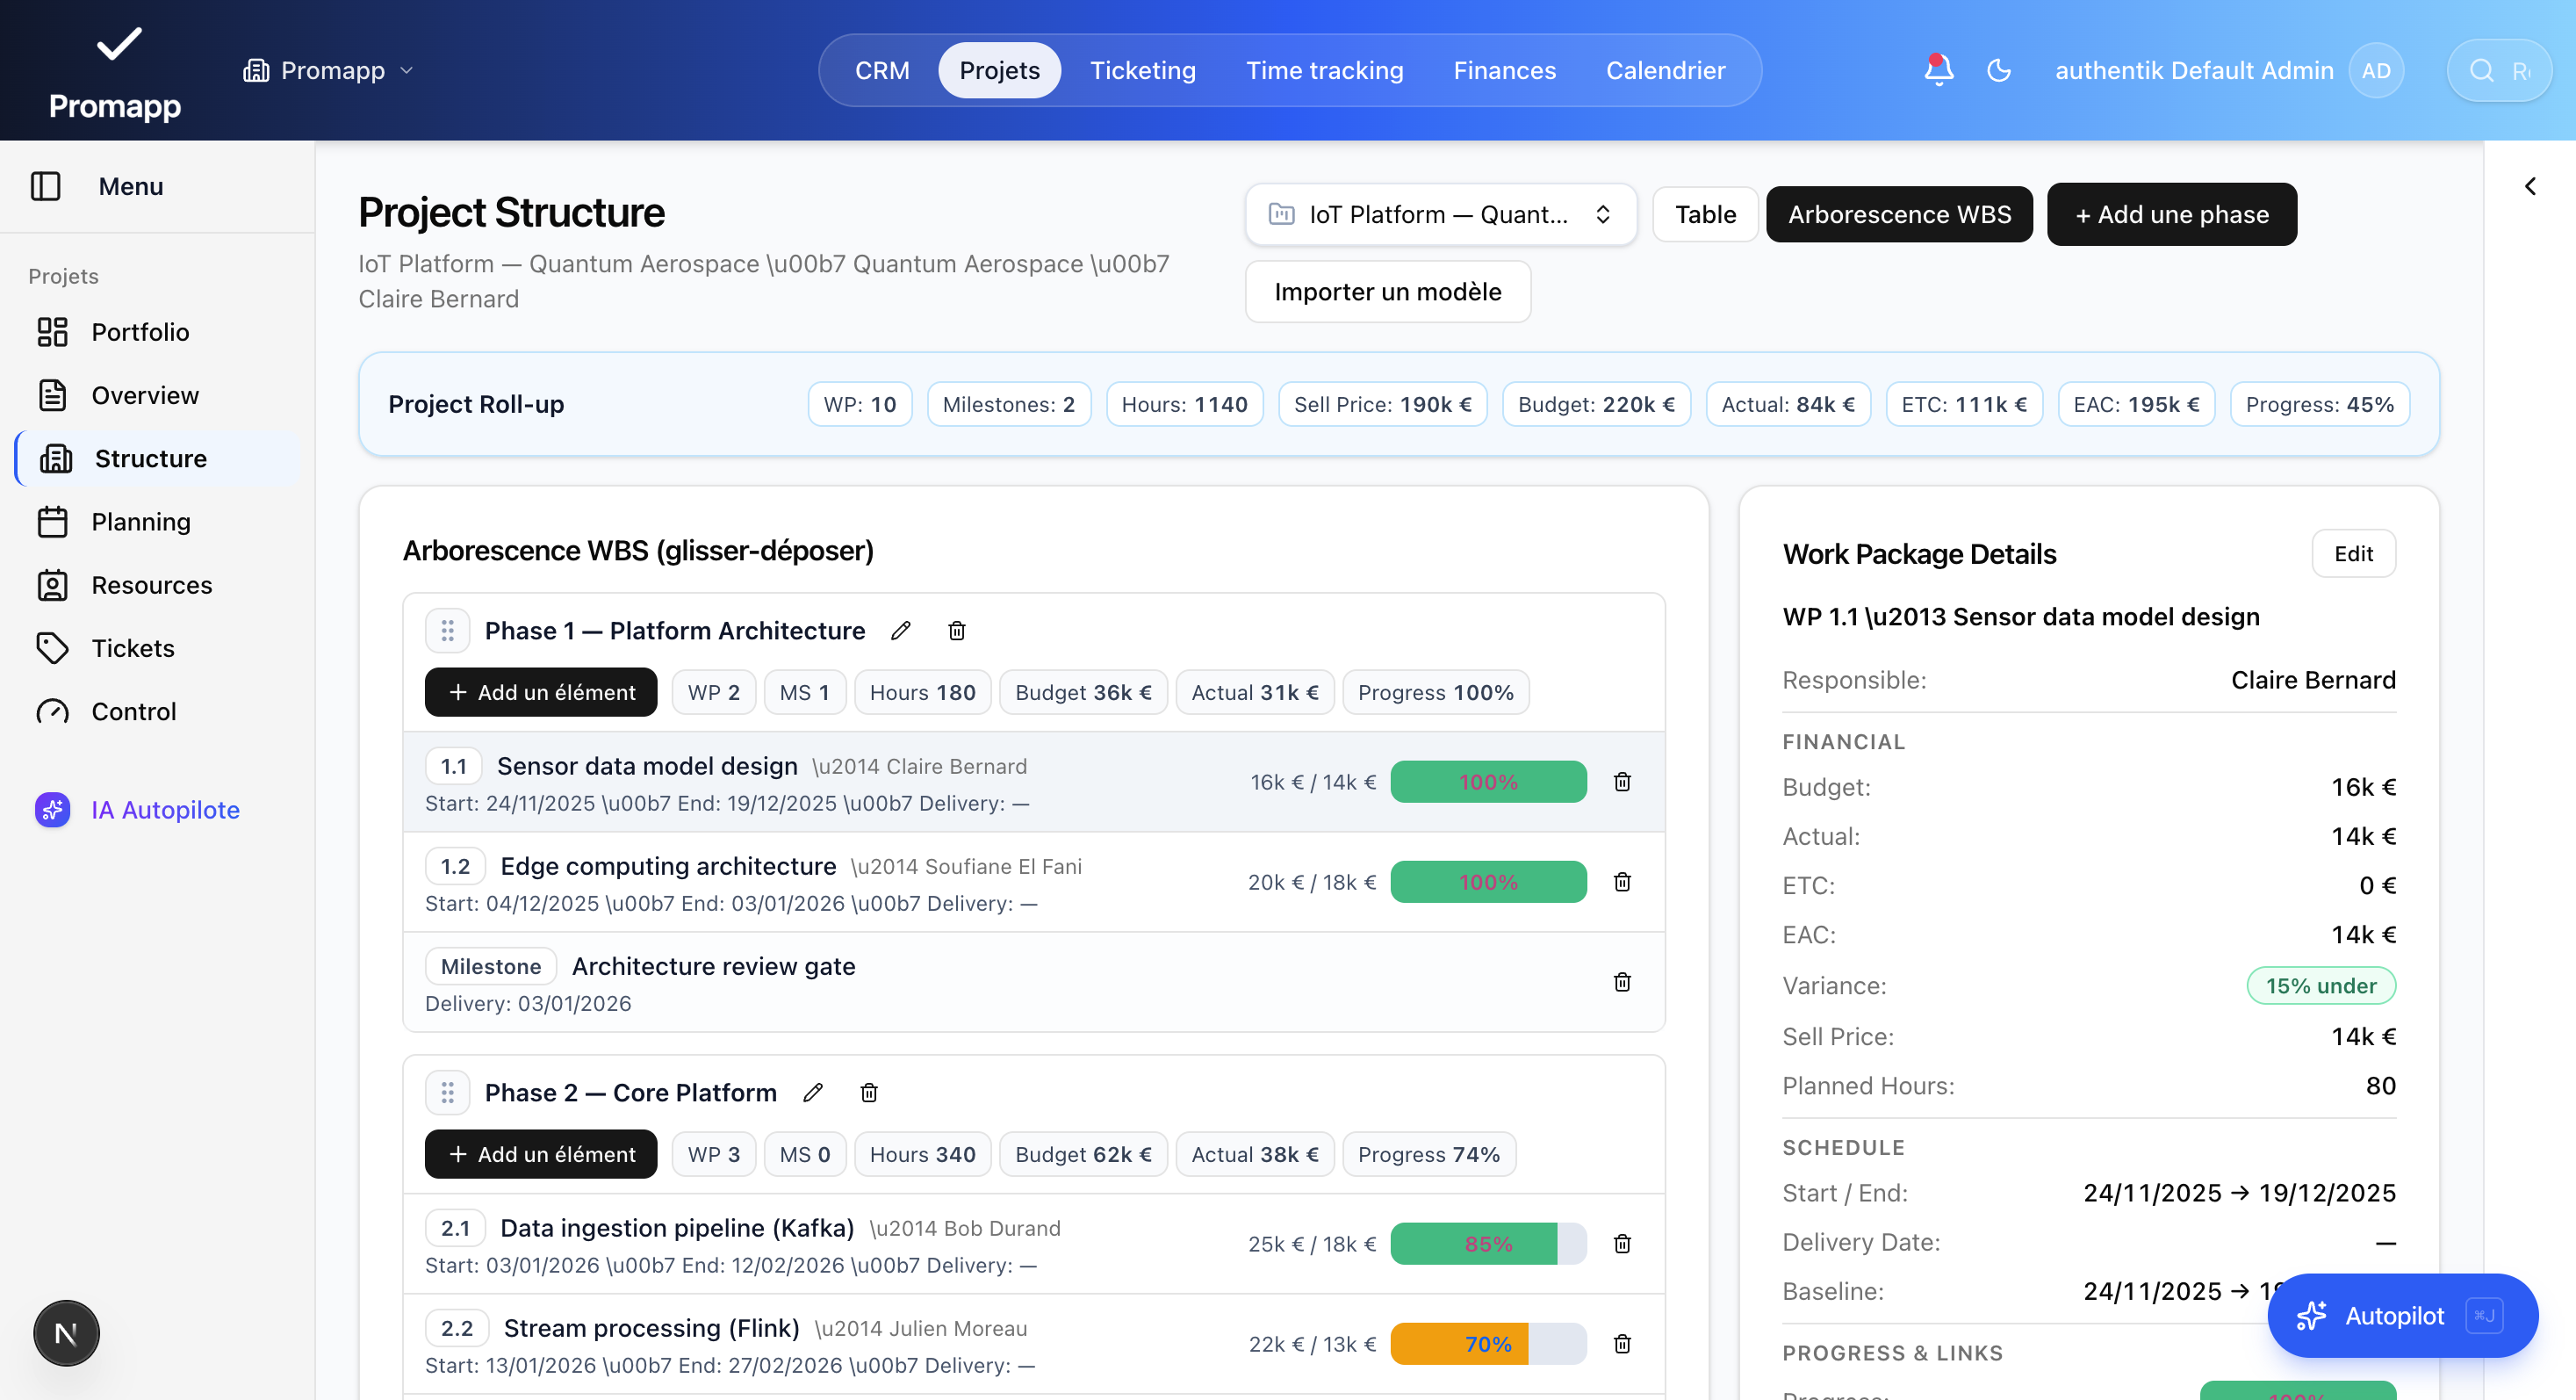
Task: Click the Progress: 45% roll-up chip
Action: [x=2320, y=404]
